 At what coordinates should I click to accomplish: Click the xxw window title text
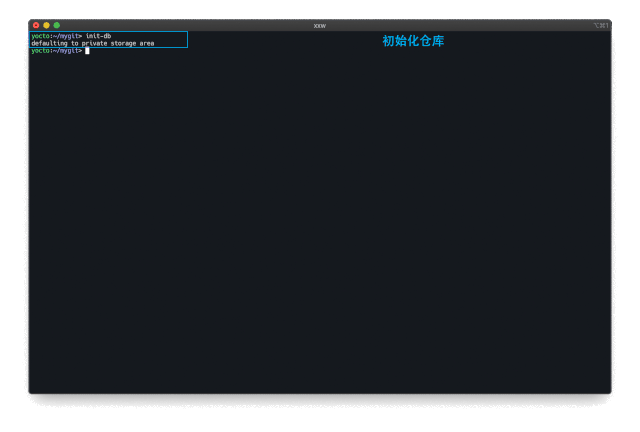pyautogui.click(x=320, y=25)
